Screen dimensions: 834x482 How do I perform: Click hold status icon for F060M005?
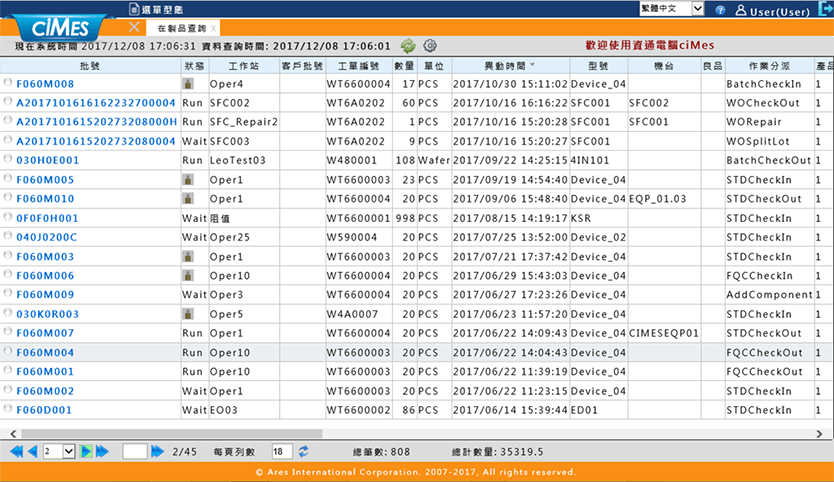[188, 180]
